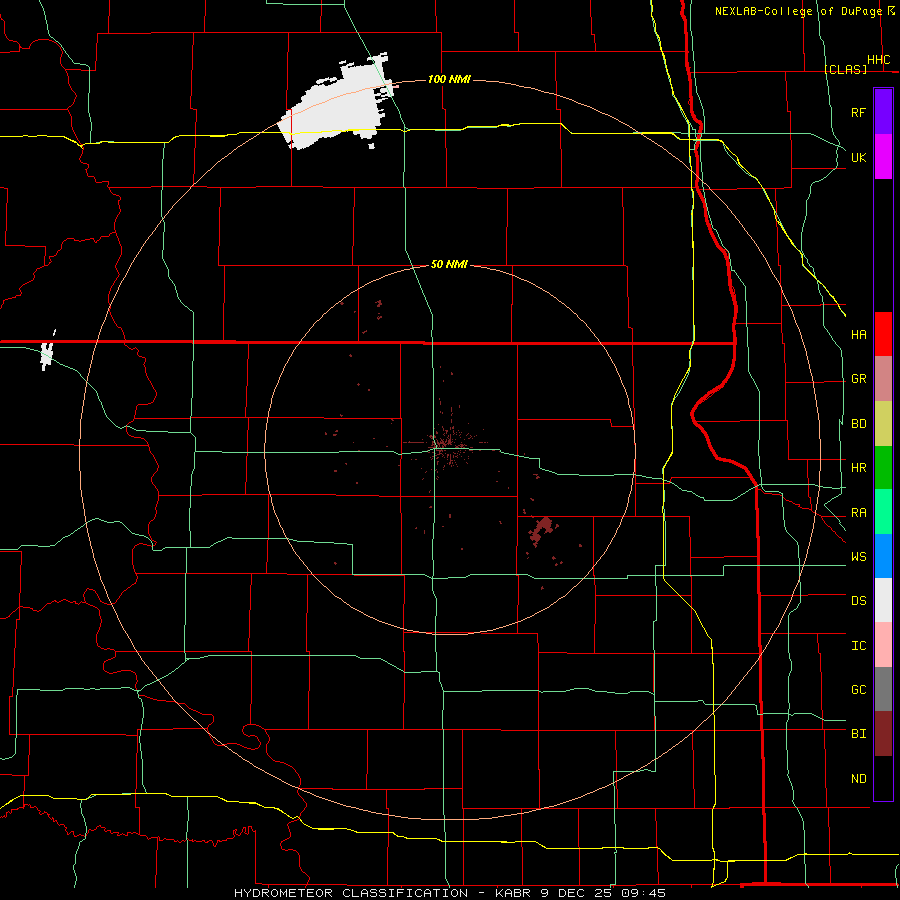Viewport: 900px width, 900px height.
Task: Click the [CLAS] units label
Action: tap(846, 69)
